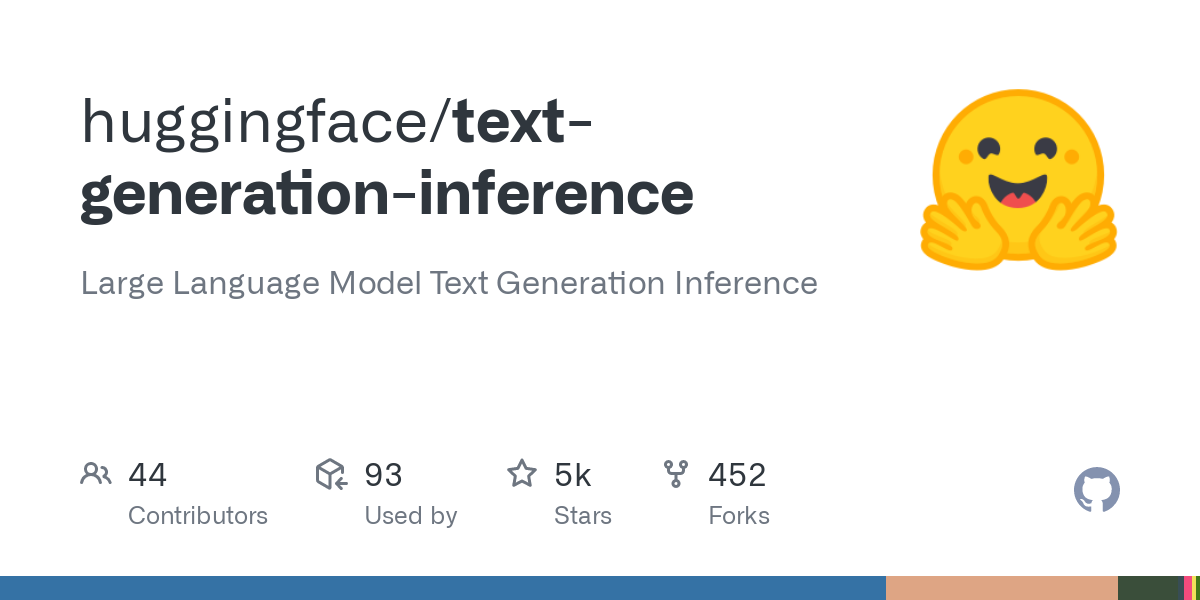
Task: Click the Forks branch icon
Action: 676,474
